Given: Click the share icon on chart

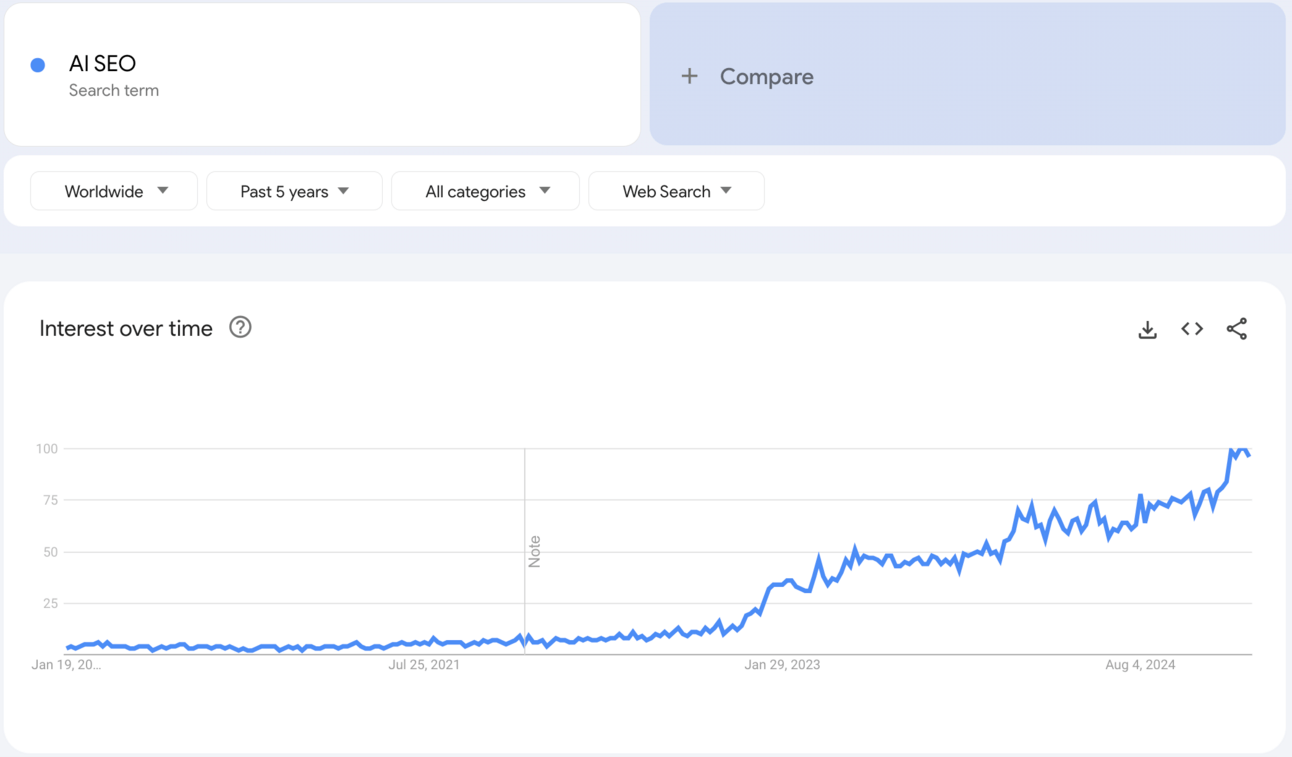Looking at the screenshot, I should 1237,329.
